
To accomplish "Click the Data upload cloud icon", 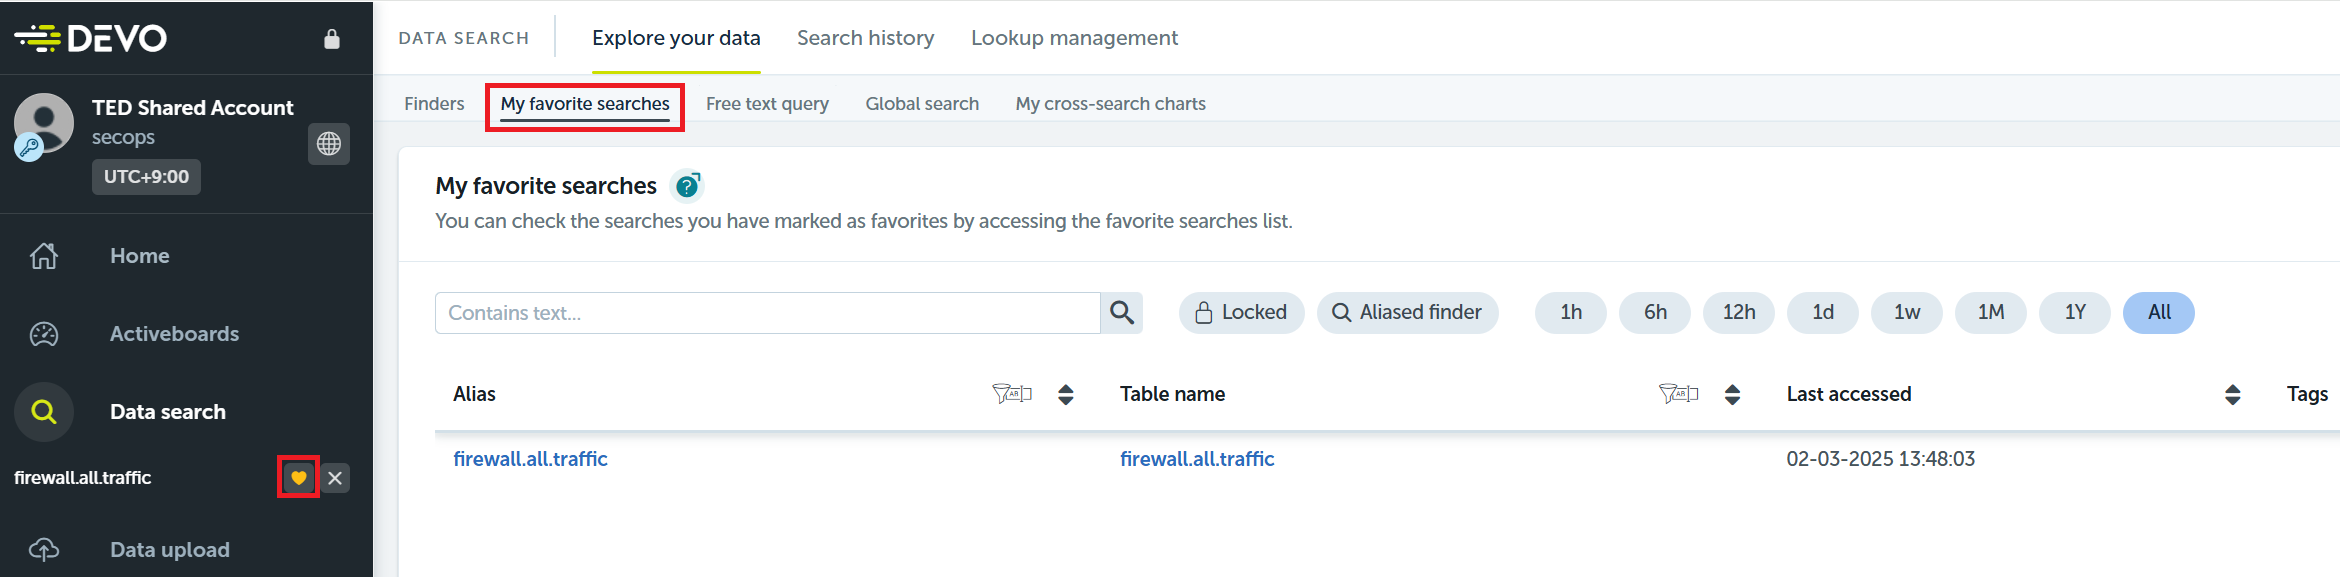I will pyautogui.click(x=44, y=550).
